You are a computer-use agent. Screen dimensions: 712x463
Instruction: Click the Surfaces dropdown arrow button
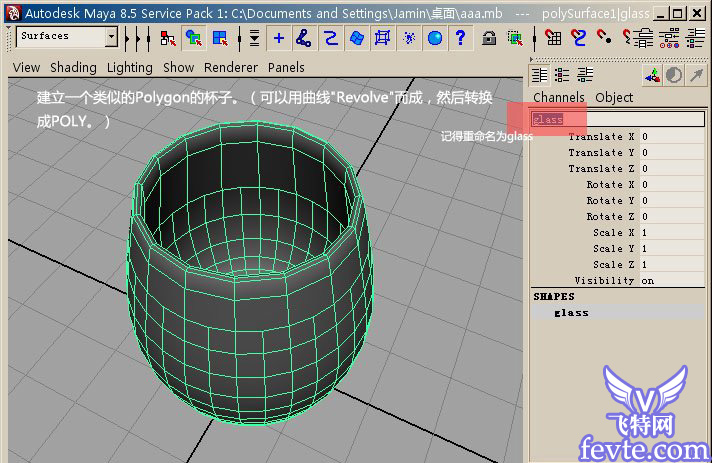pos(111,36)
